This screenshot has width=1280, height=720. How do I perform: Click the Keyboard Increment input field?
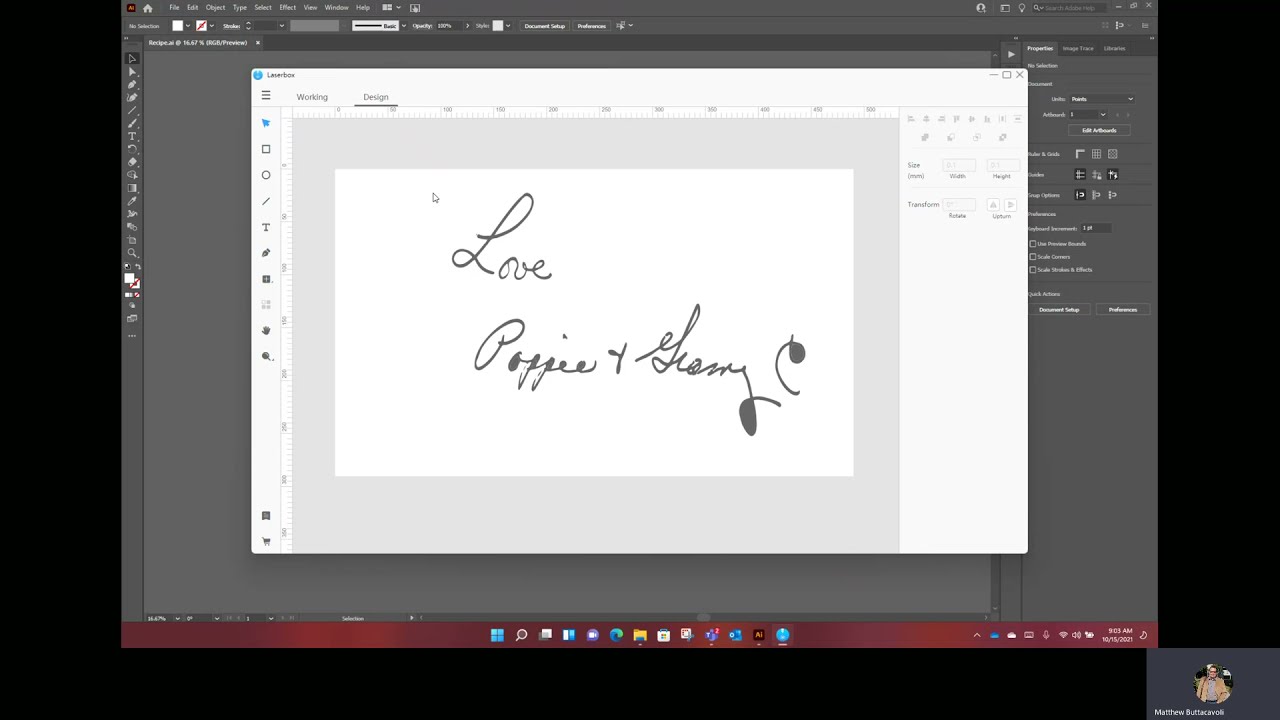[1096, 228]
